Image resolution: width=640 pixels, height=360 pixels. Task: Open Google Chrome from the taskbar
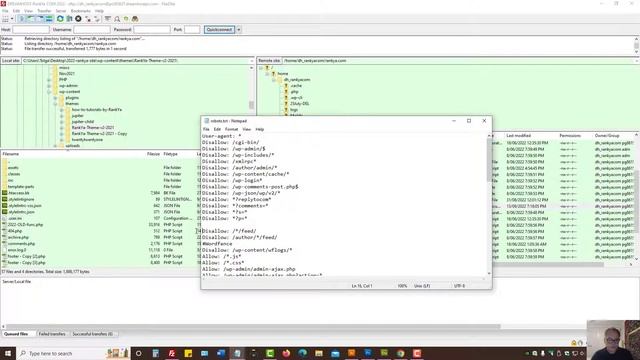[400, 353]
